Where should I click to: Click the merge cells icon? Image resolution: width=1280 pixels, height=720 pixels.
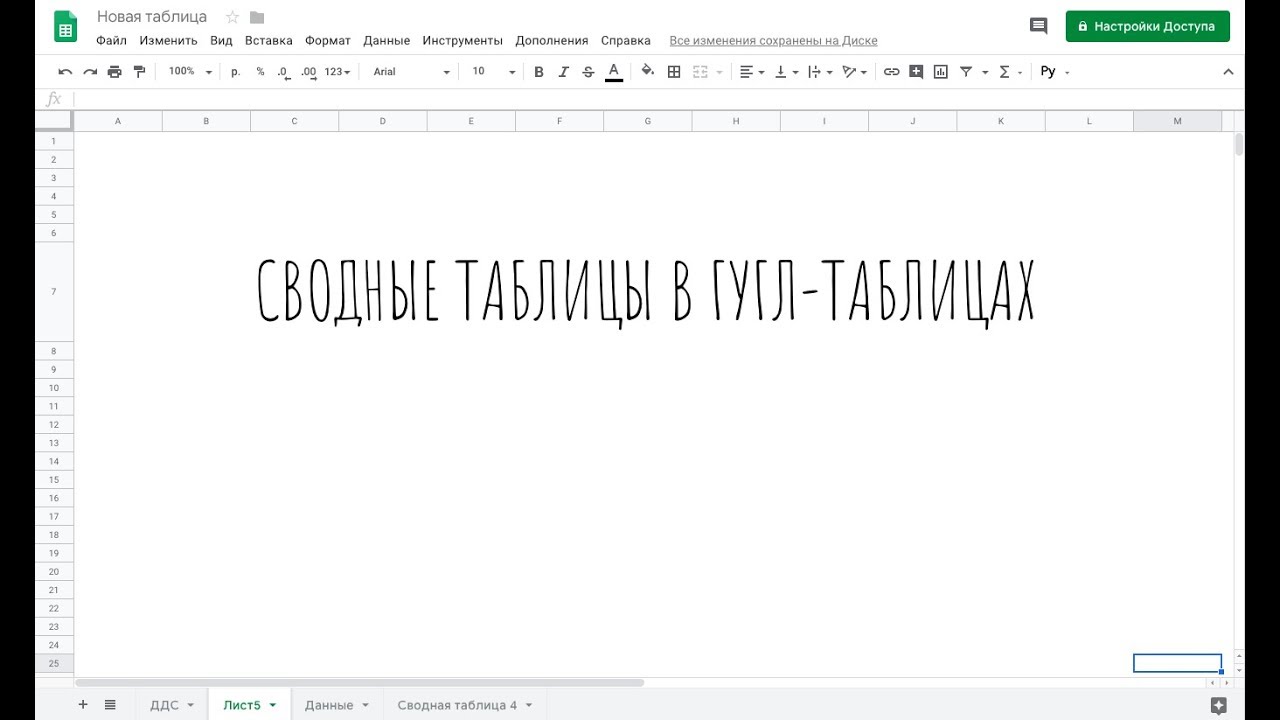(700, 72)
